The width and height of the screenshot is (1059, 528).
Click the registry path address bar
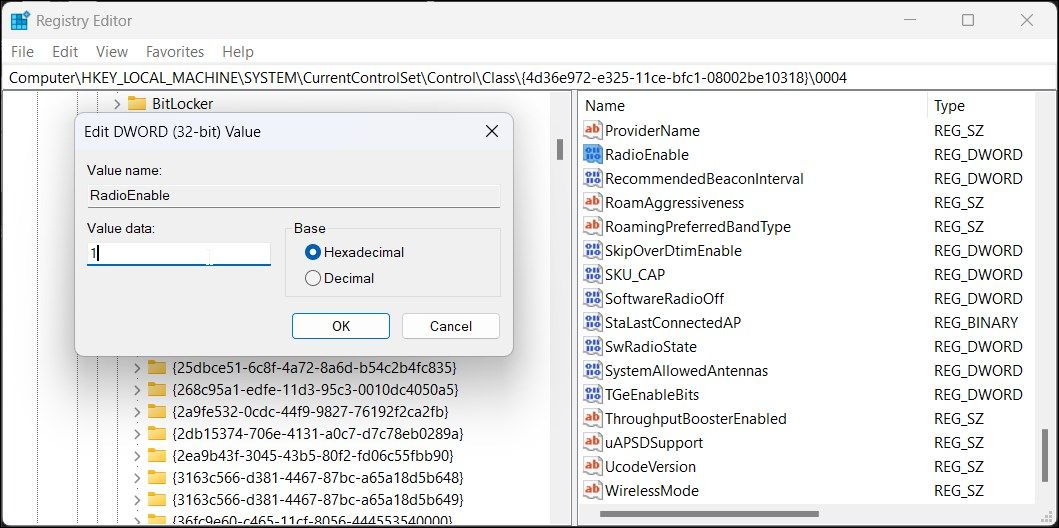pos(530,78)
